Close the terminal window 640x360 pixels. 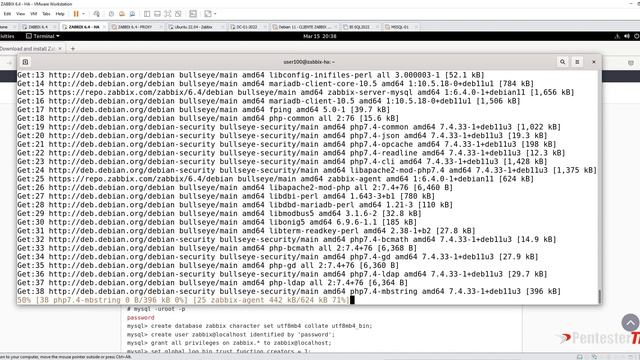[594, 62]
